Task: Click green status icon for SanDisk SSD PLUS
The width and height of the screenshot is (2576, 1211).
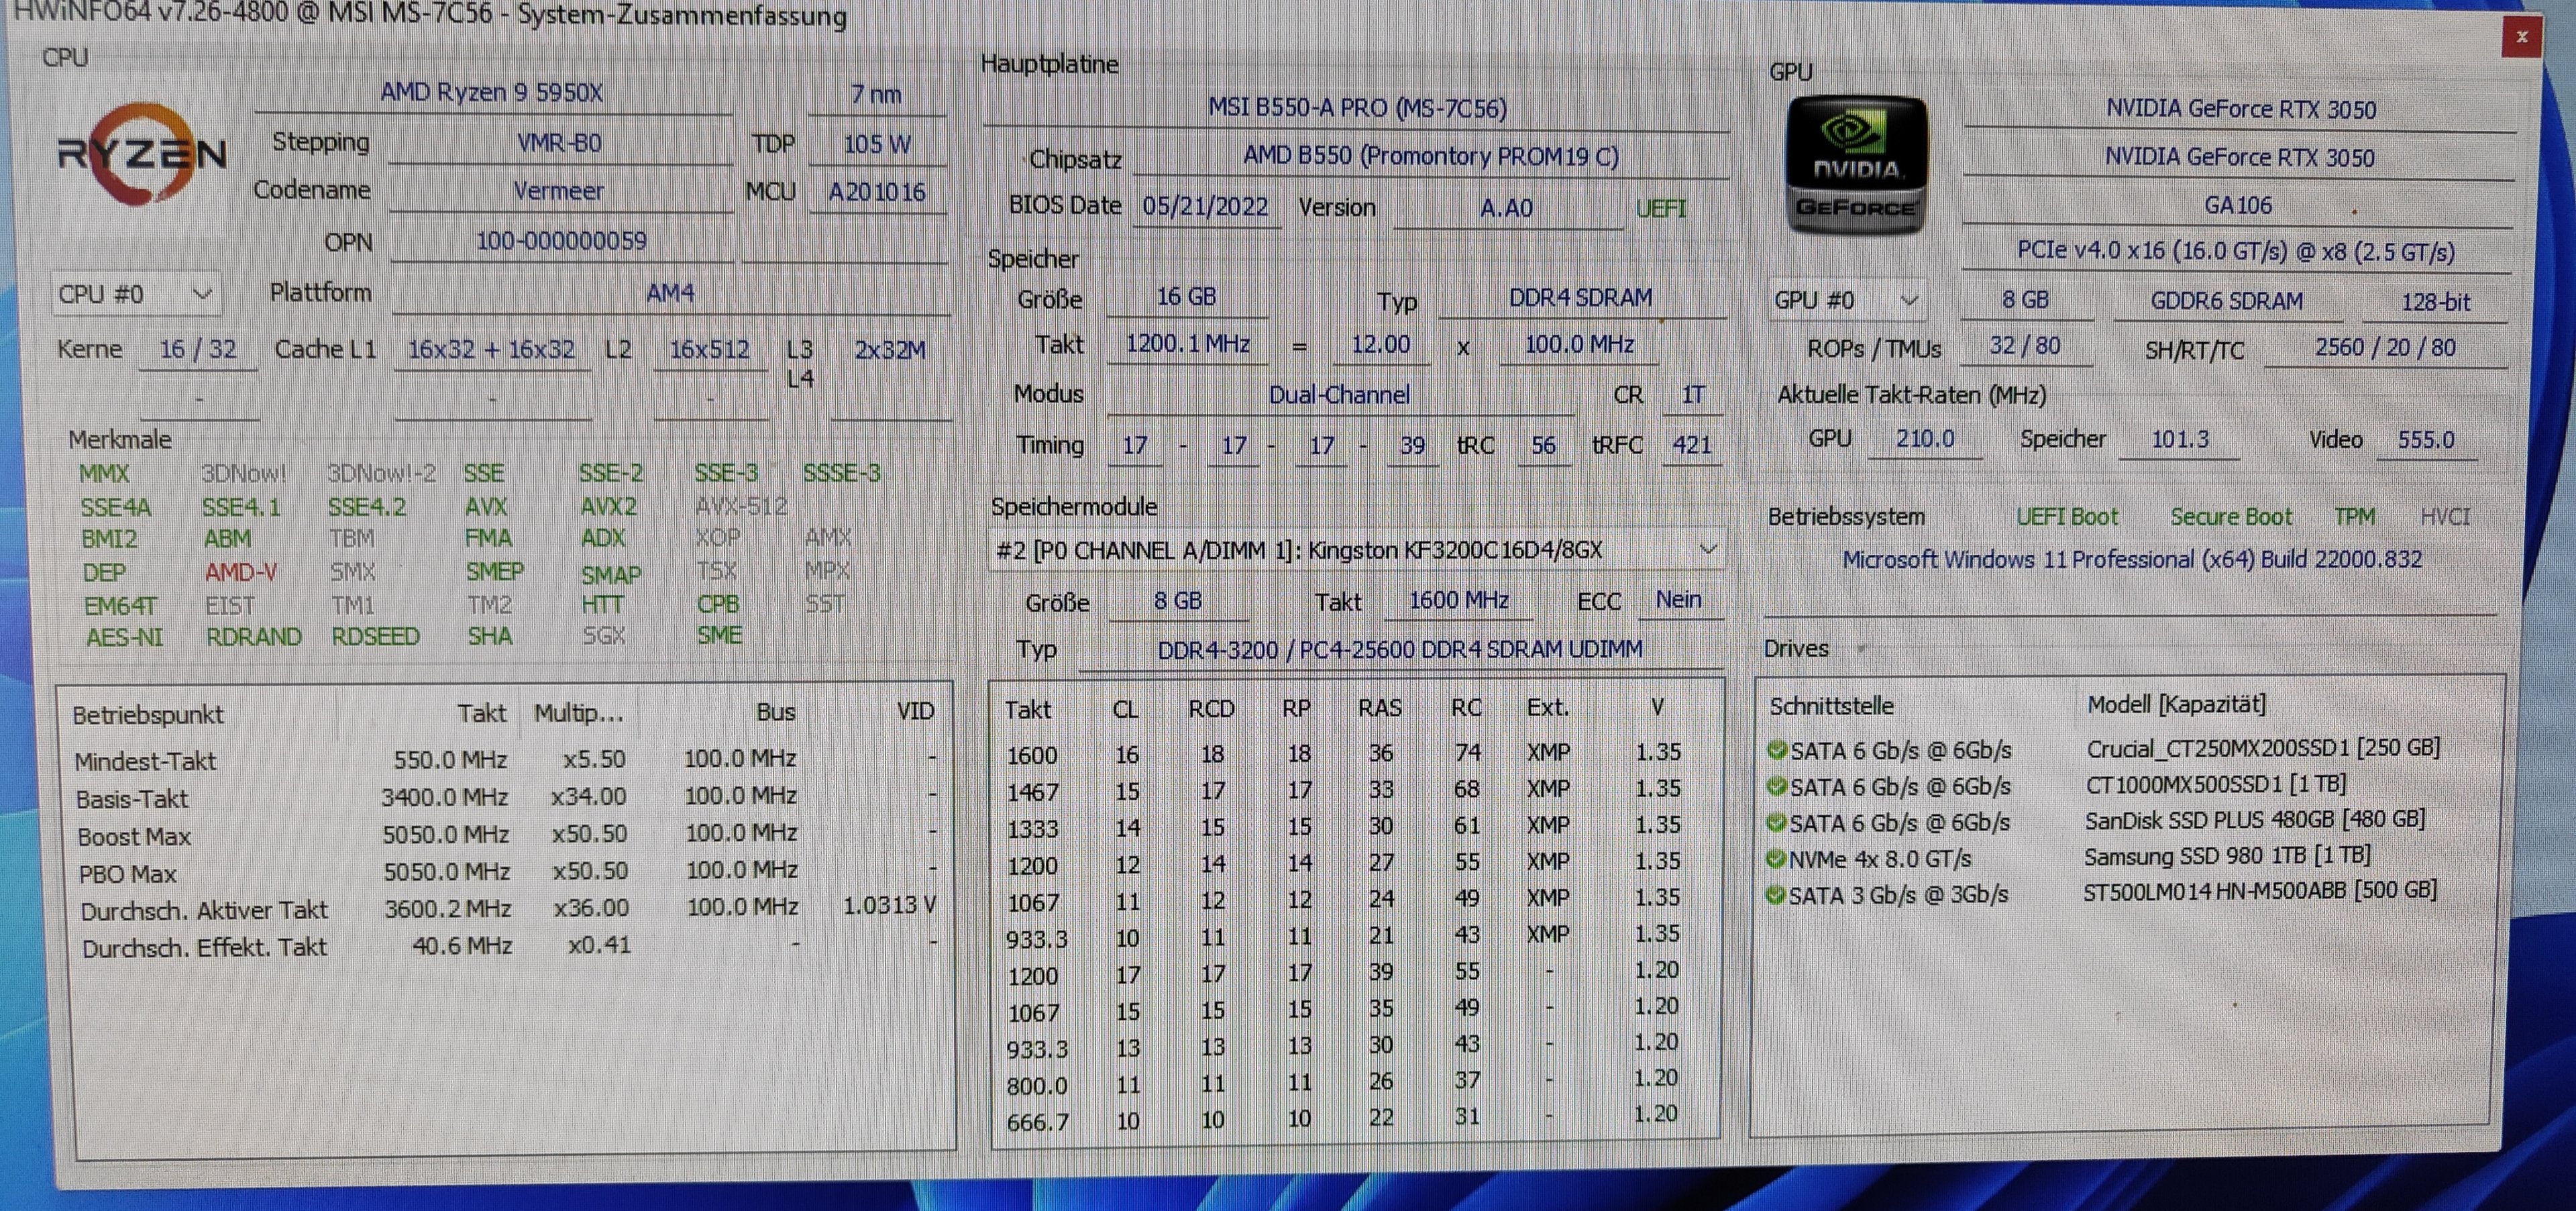Action: point(1776,822)
